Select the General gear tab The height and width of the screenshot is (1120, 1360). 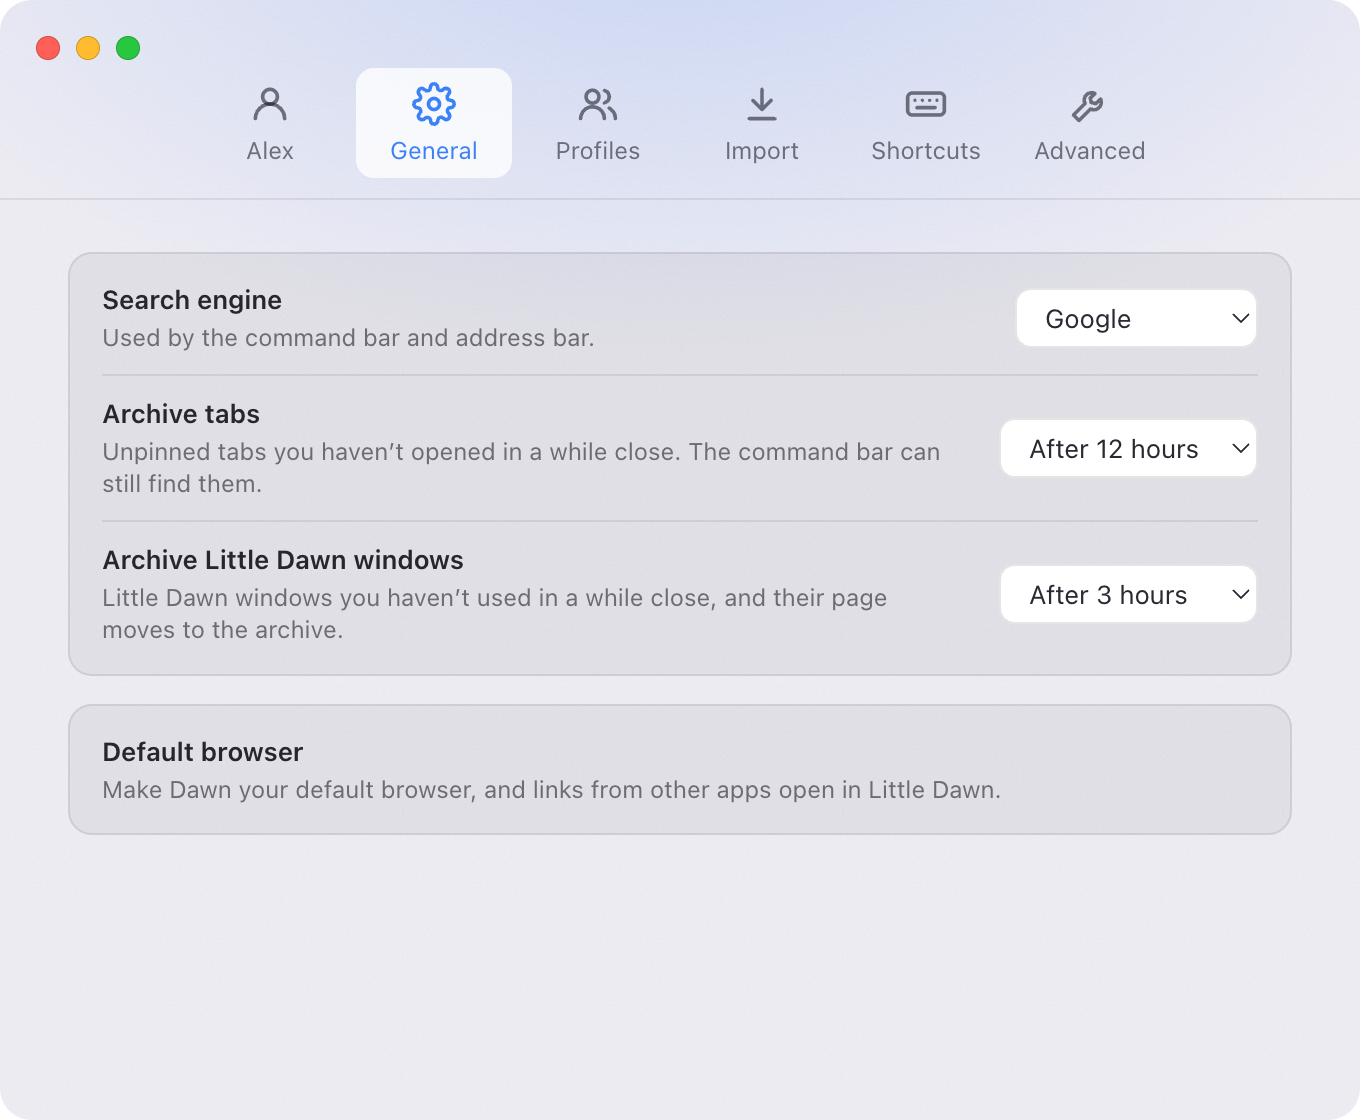pos(434,124)
